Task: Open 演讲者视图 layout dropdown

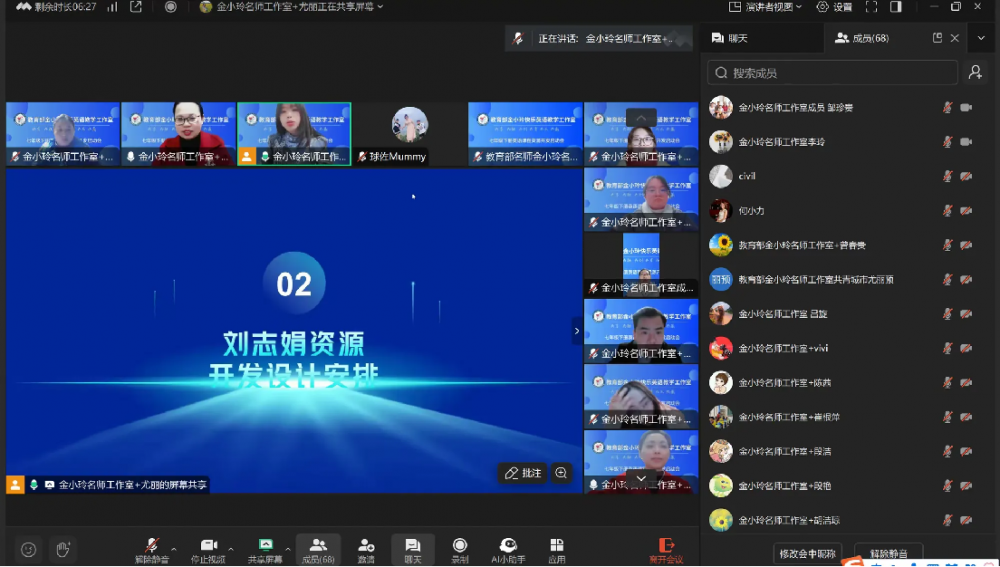Action: point(765,7)
